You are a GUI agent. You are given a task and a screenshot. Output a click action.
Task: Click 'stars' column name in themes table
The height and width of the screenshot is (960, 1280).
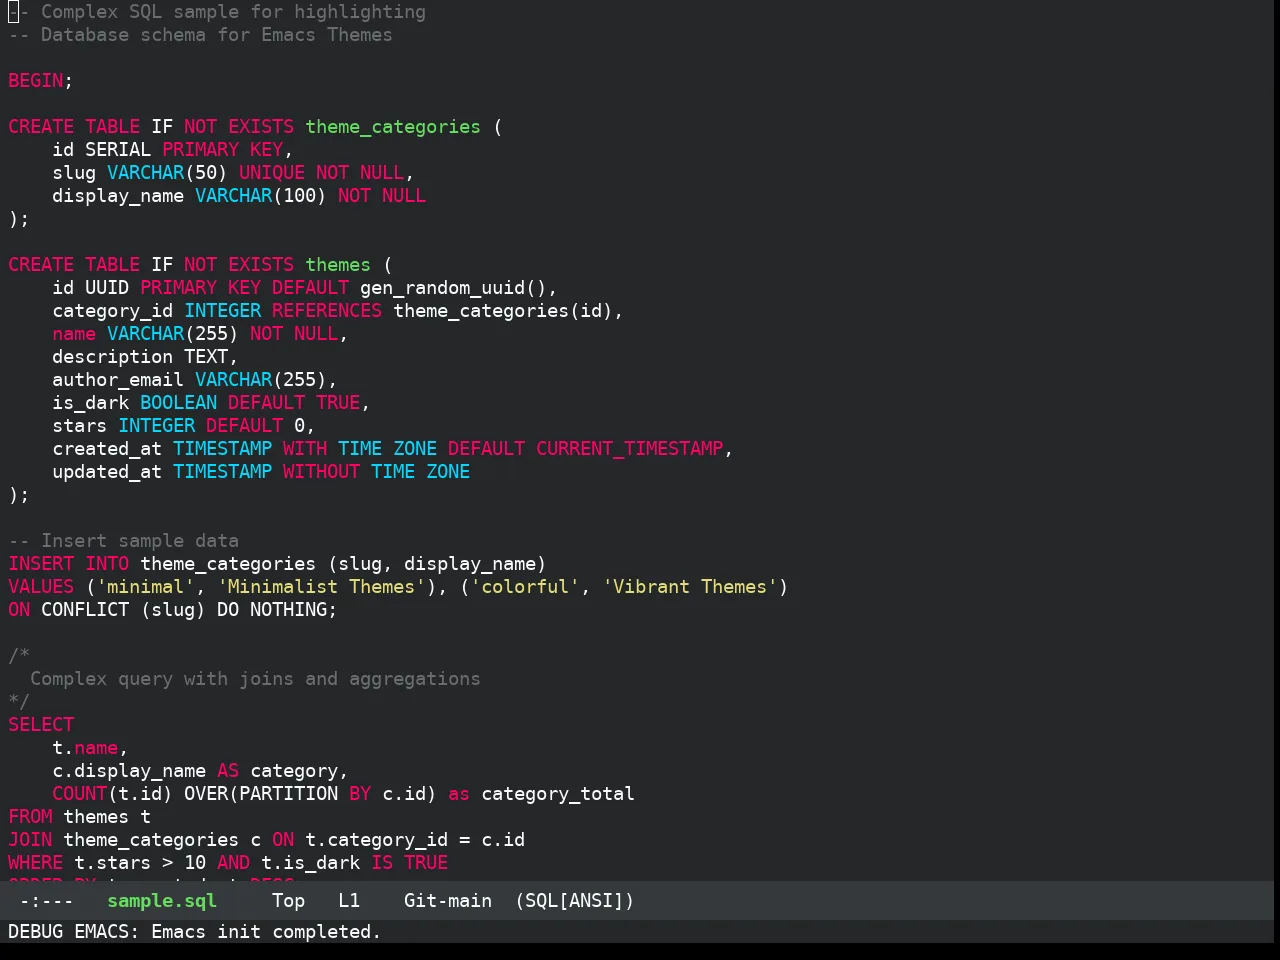click(x=79, y=426)
